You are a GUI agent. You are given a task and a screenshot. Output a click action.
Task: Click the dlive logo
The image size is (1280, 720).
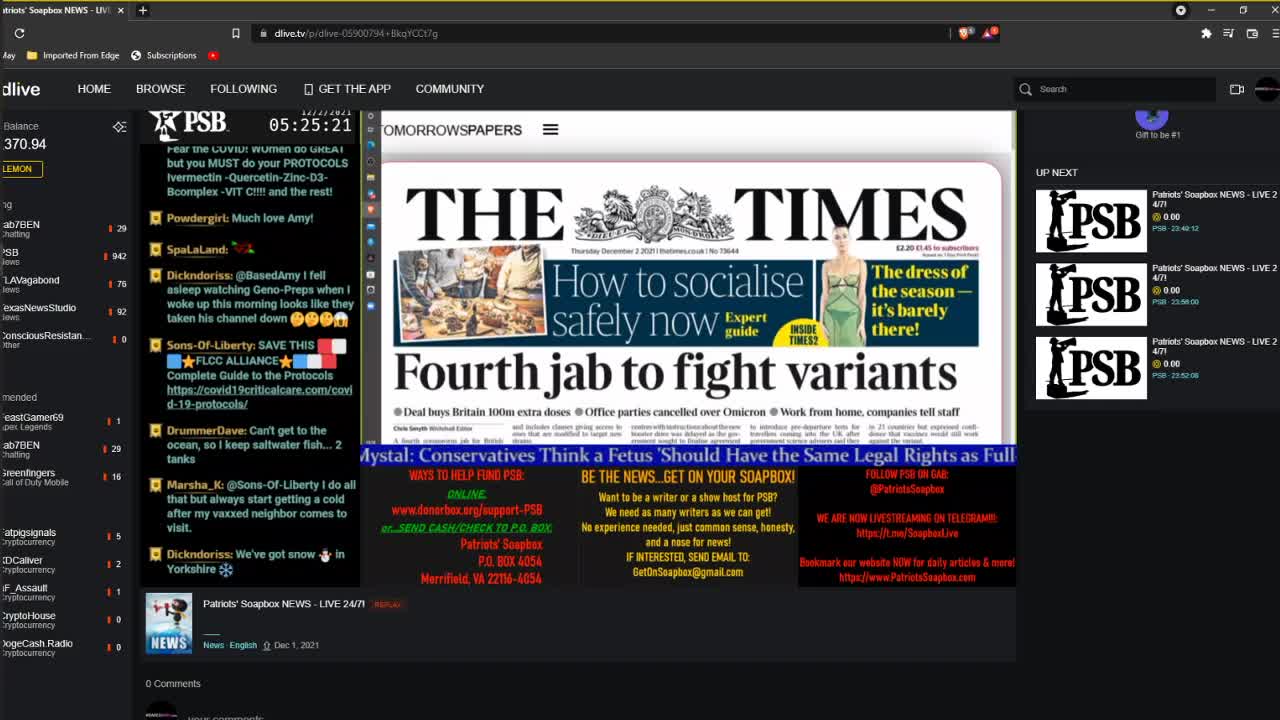click(x=21, y=89)
